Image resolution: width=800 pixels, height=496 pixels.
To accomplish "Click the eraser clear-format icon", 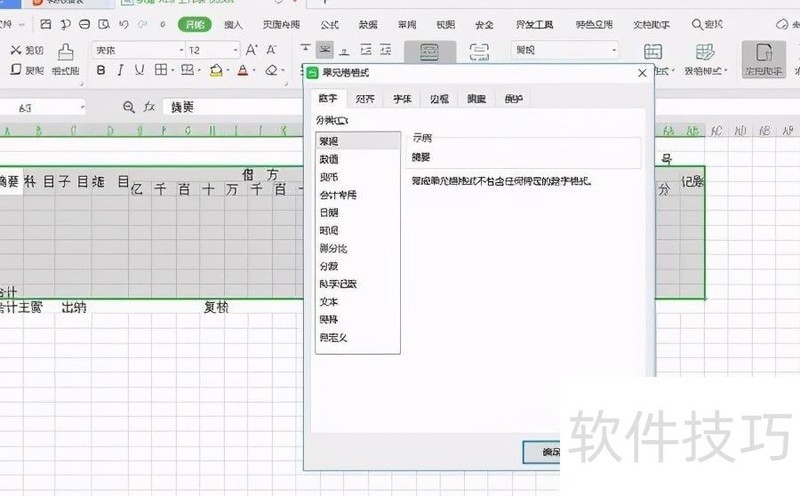I will pos(272,70).
